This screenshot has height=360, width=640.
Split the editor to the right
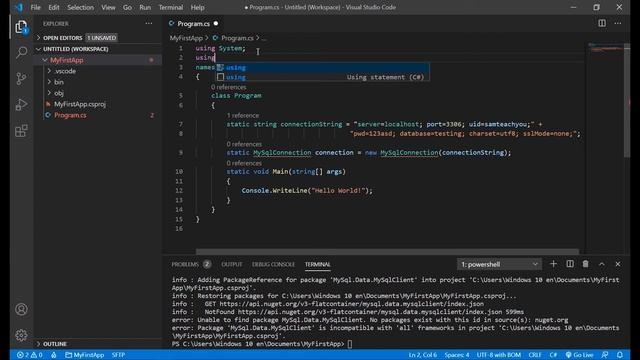pyautogui.click(x=602, y=23)
